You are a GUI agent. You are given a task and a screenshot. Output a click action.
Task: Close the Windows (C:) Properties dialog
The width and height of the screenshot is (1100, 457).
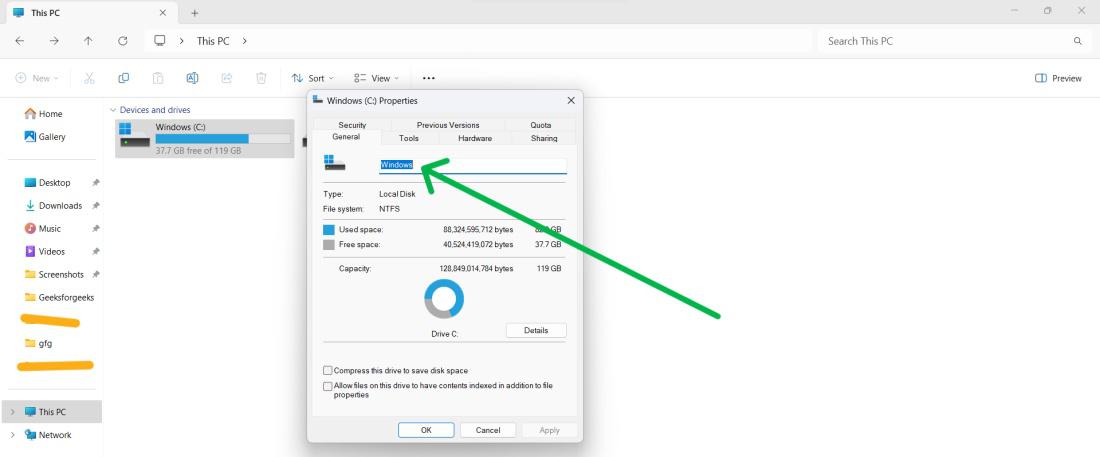click(570, 100)
